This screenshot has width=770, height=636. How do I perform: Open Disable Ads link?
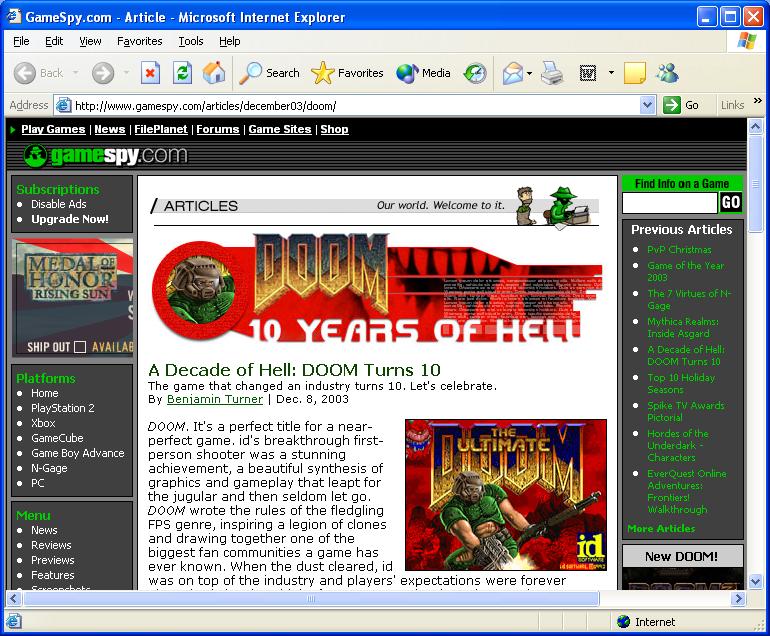pyautogui.click(x=58, y=204)
